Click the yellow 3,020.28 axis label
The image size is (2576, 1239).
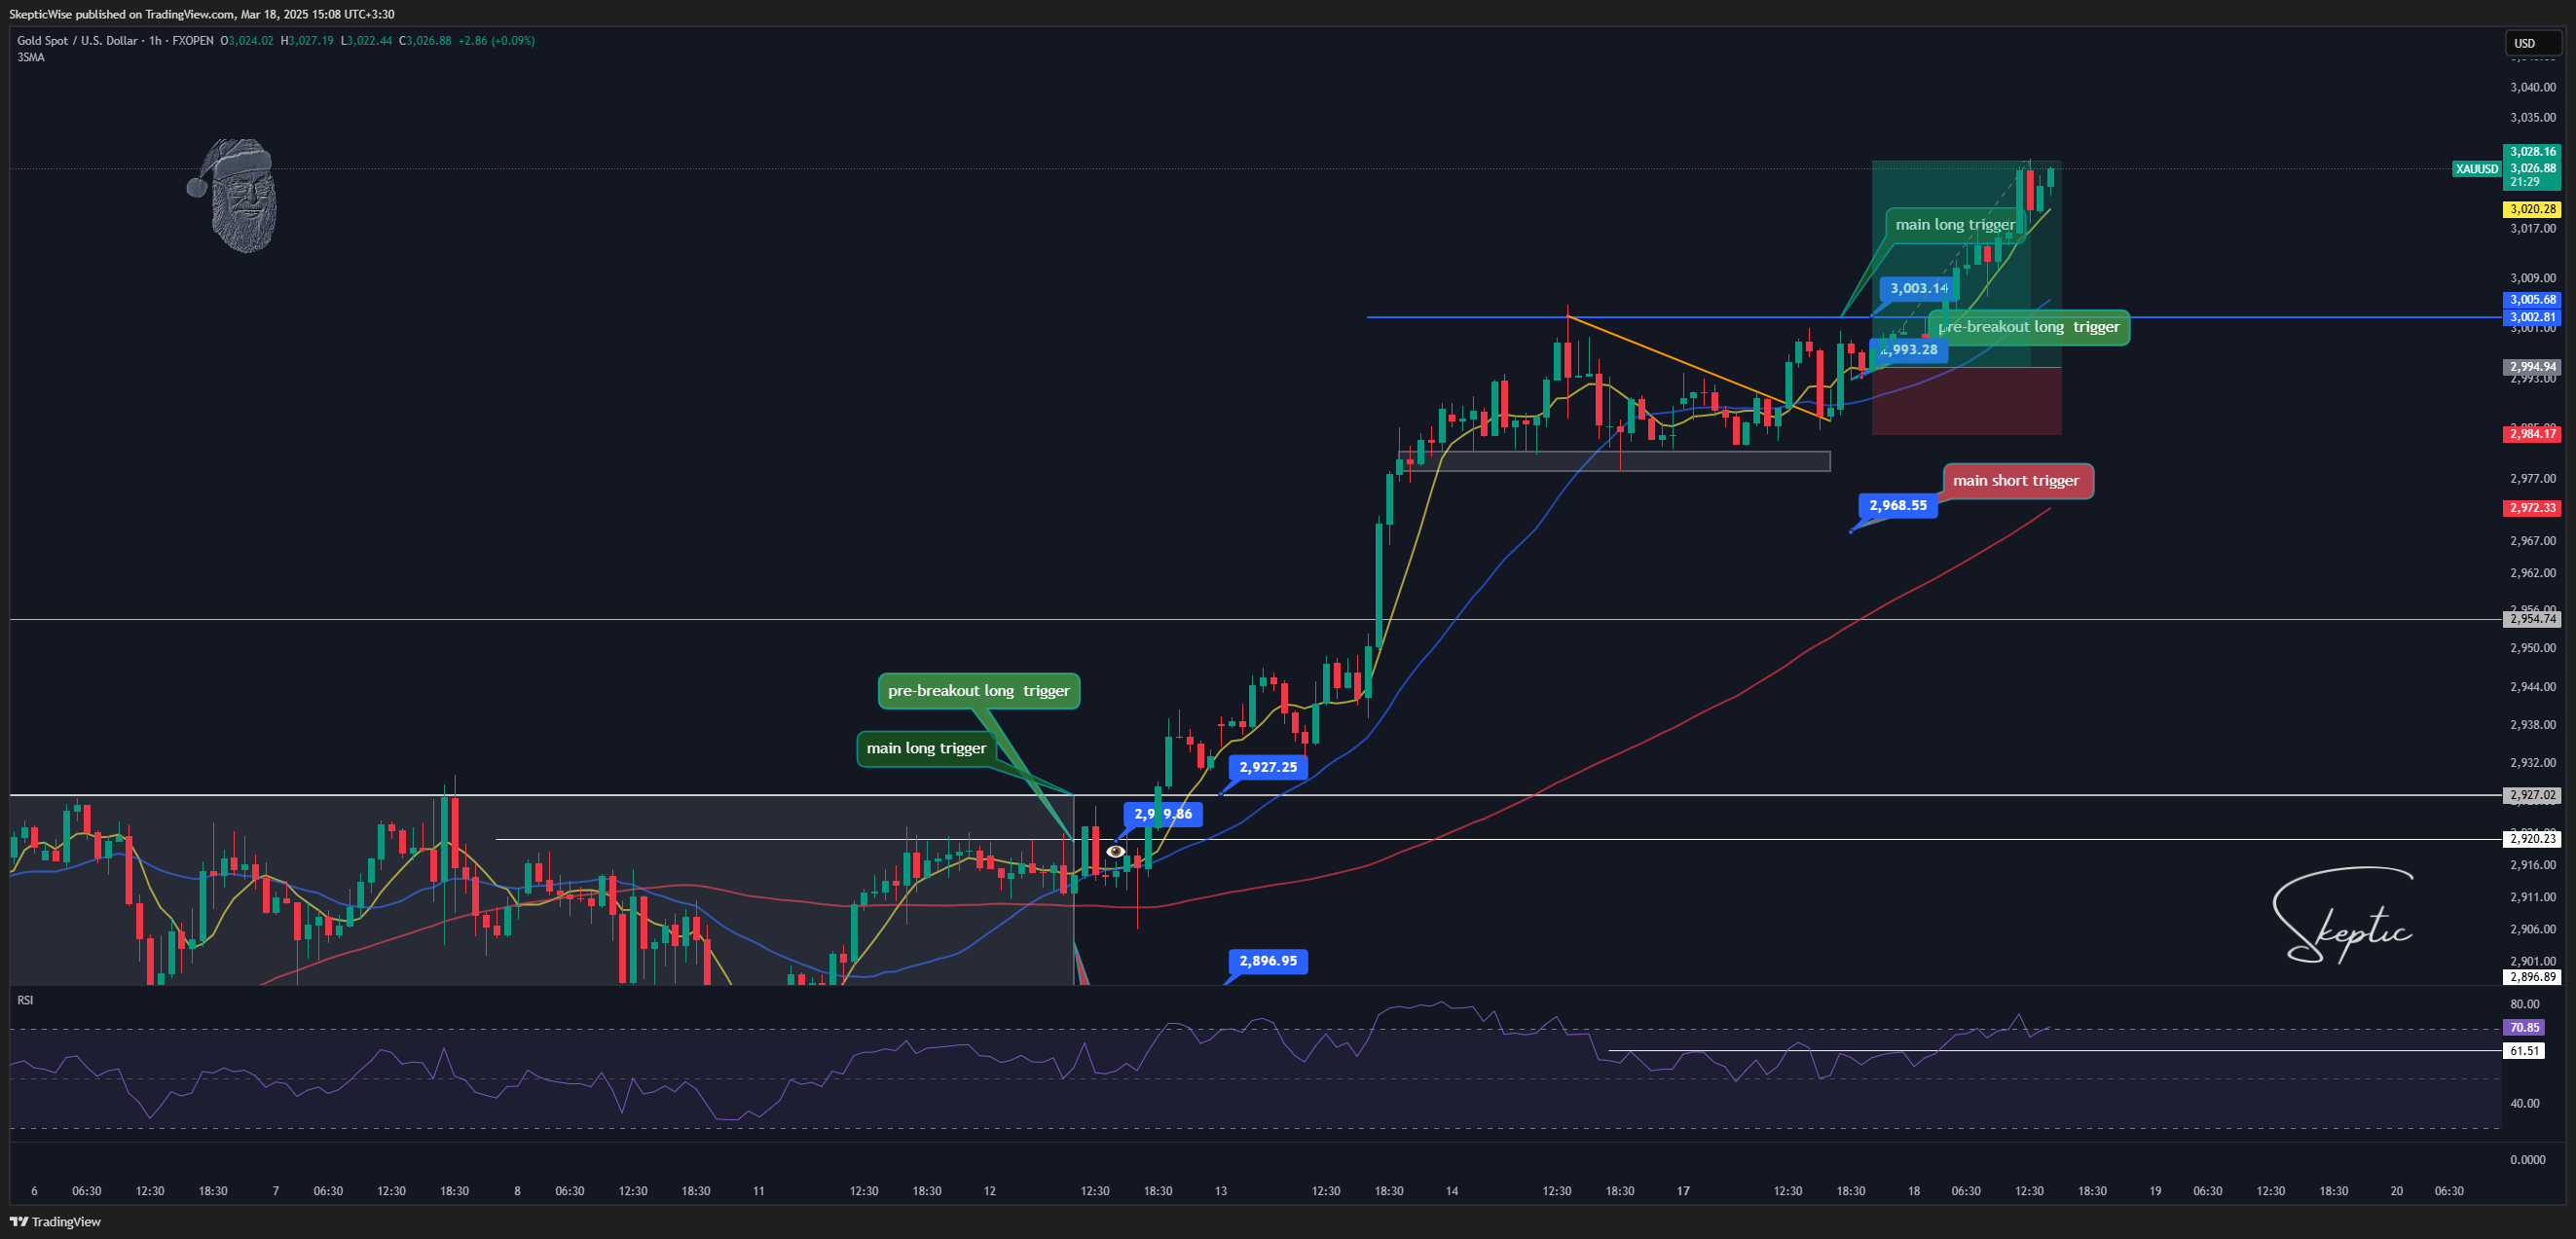coord(2531,209)
